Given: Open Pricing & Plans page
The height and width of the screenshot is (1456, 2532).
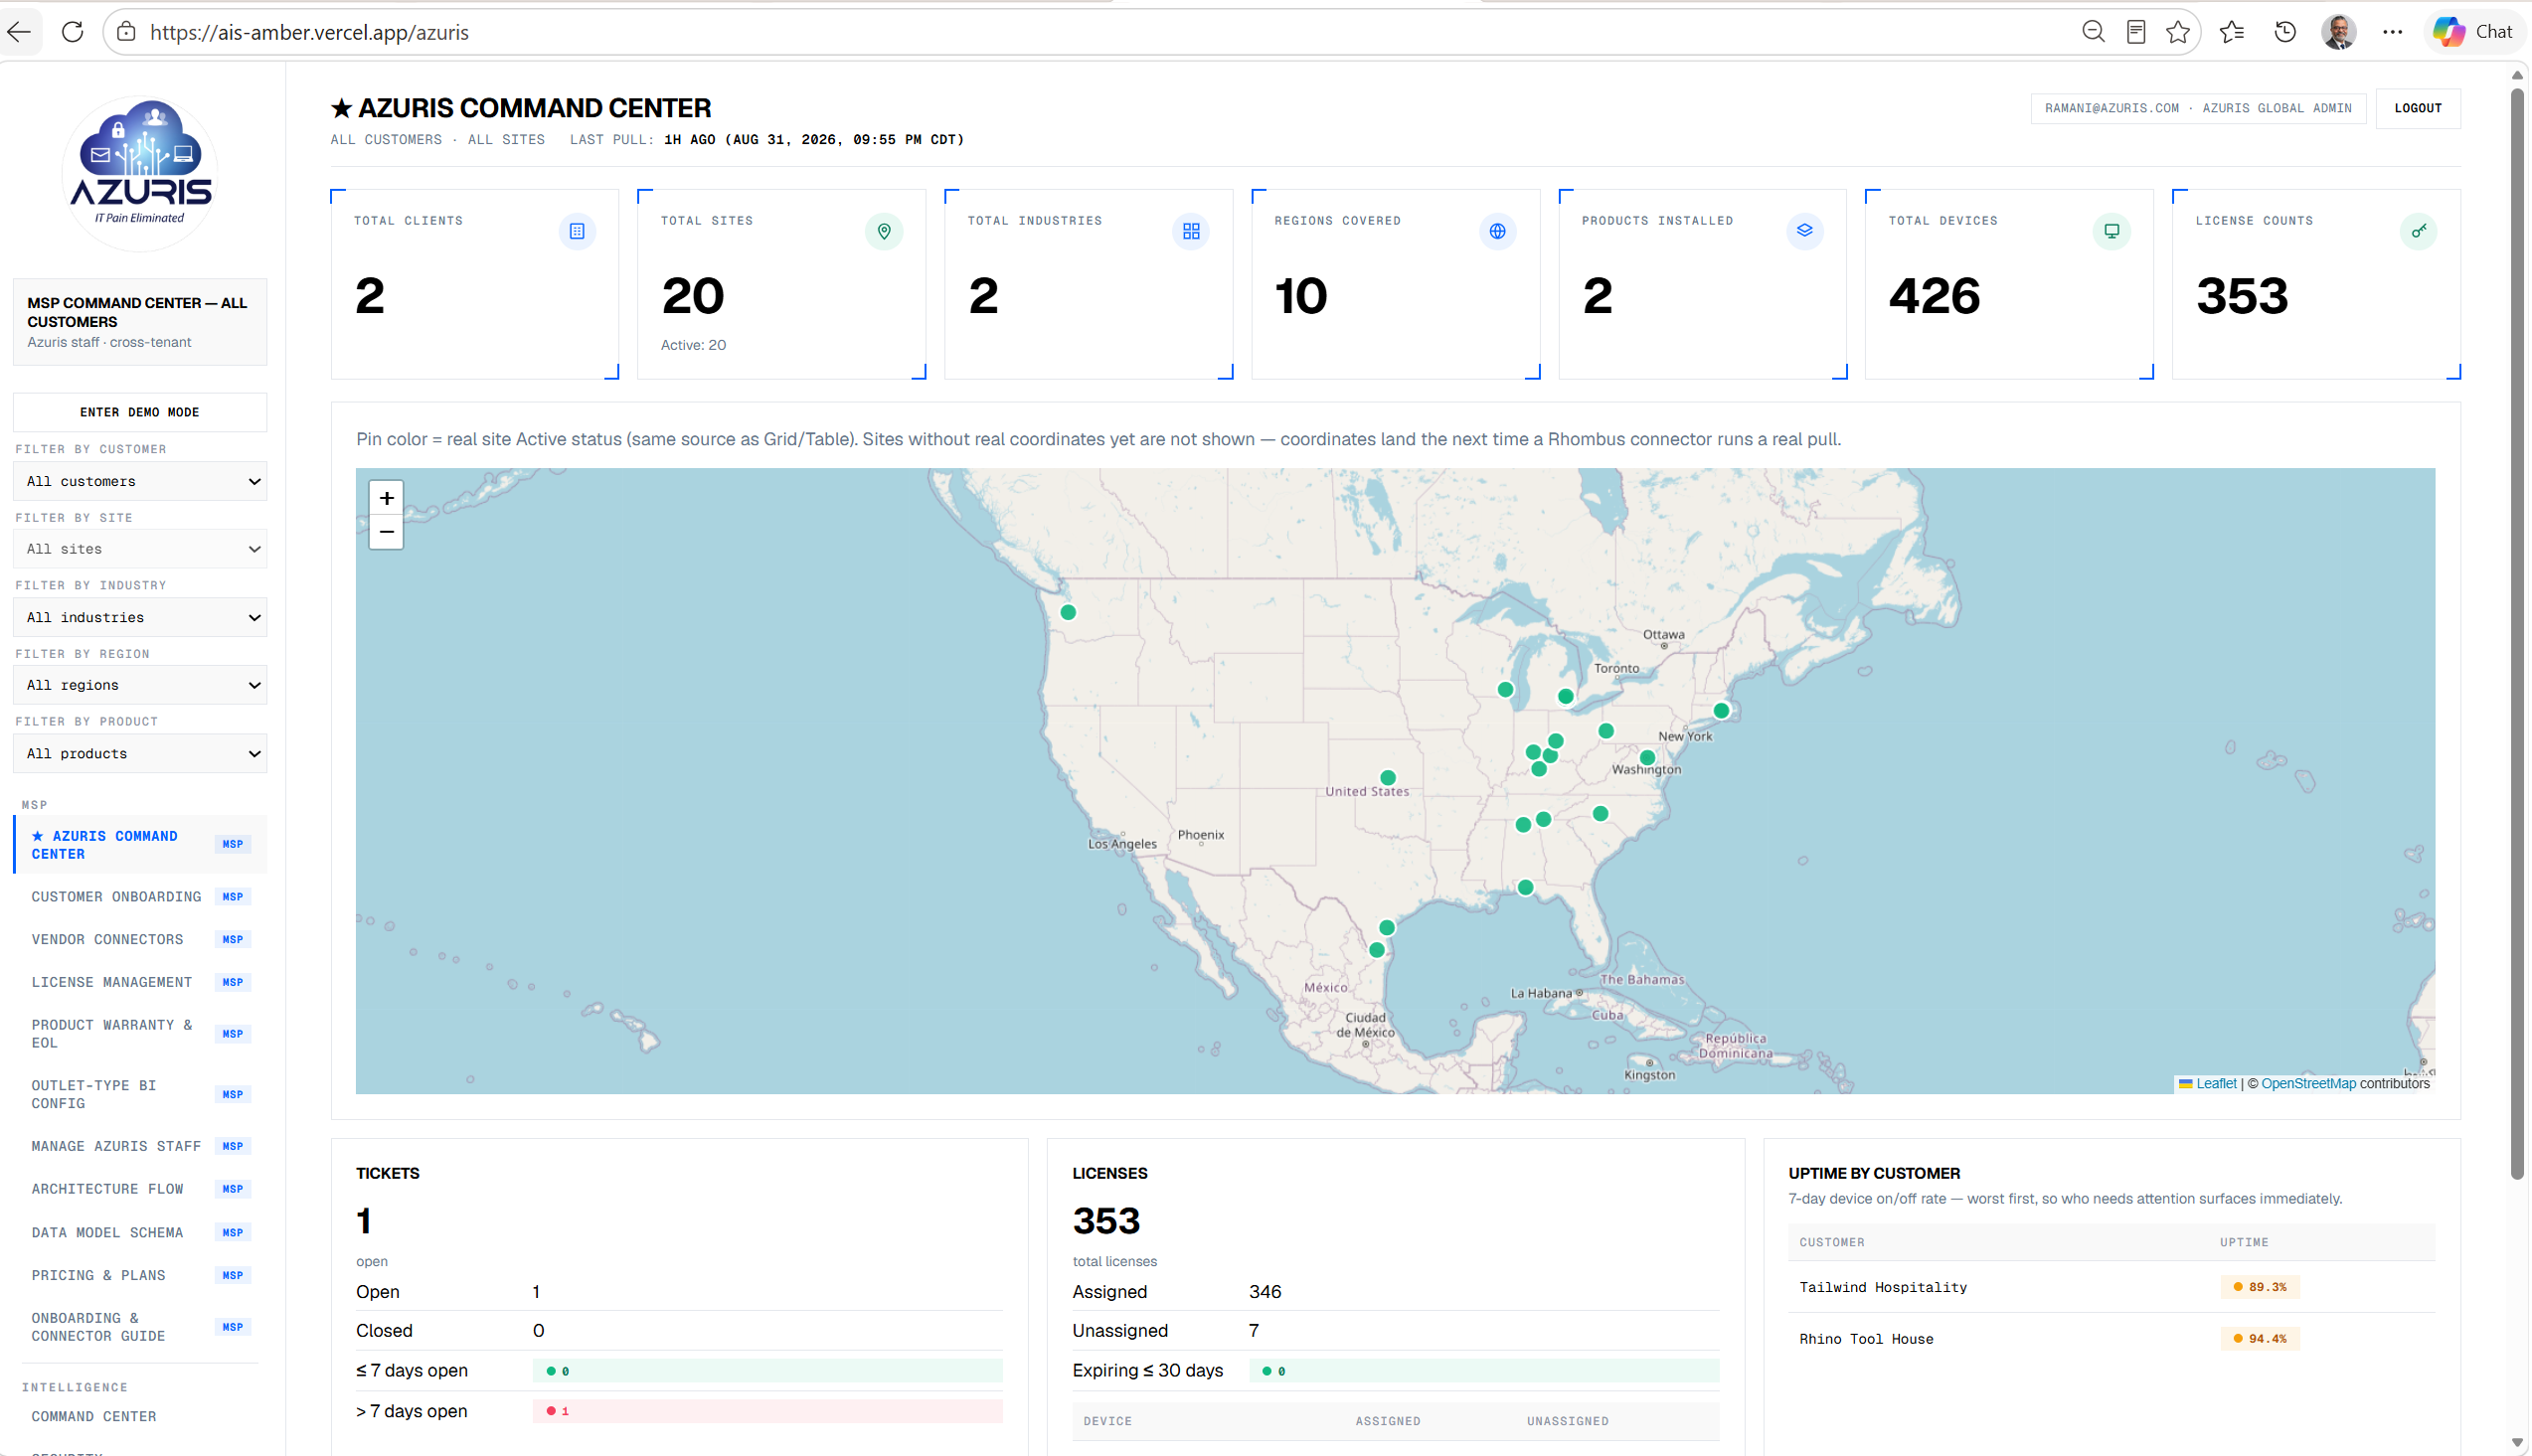Looking at the screenshot, I should [x=140, y=1276].
